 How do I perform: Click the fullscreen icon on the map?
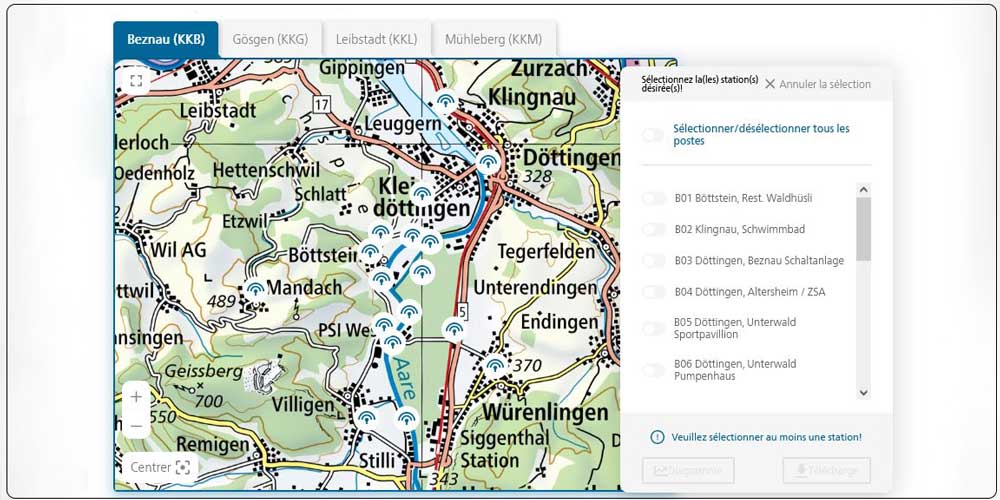(x=136, y=80)
